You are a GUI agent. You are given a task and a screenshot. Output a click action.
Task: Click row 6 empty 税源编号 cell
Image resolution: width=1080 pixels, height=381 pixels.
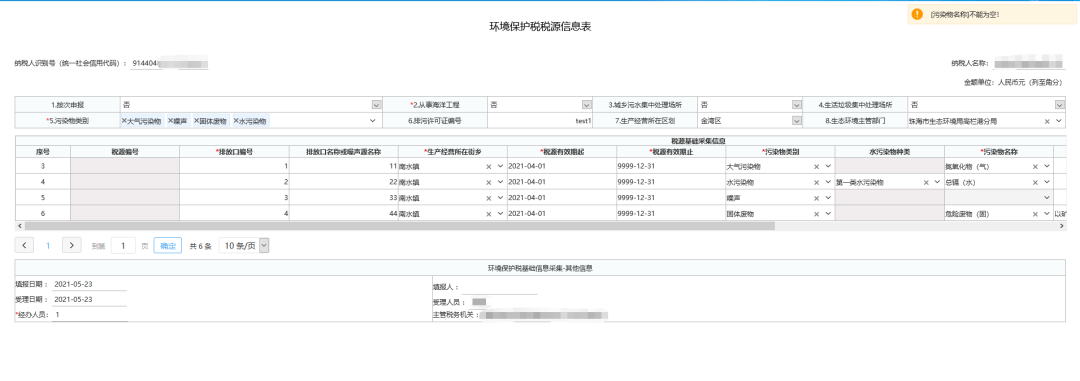coord(125,214)
